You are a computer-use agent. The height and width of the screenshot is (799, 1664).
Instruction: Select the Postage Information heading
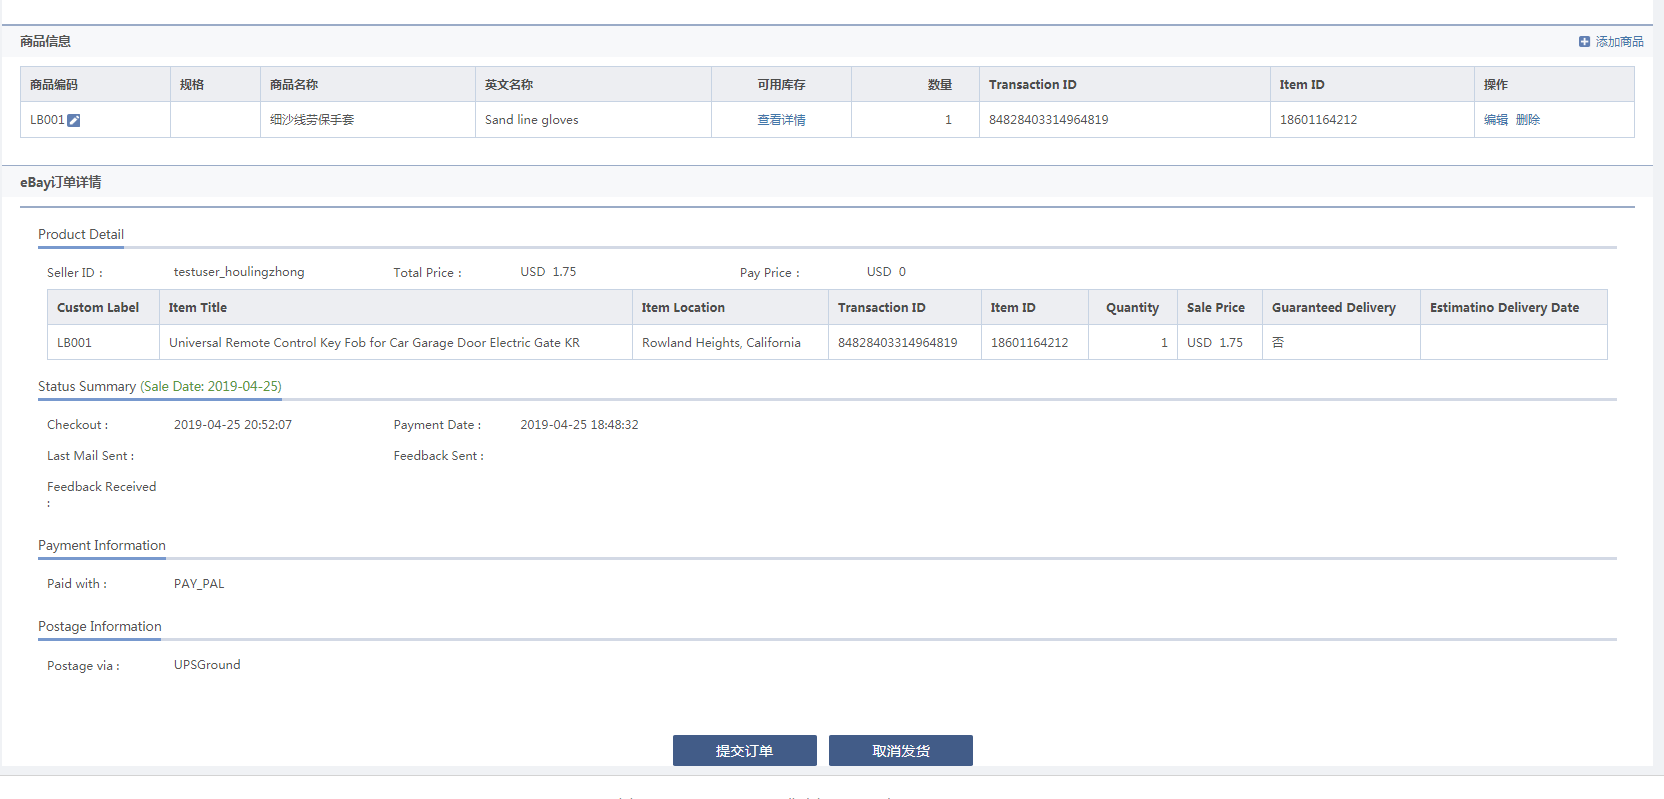click(100, 626)
